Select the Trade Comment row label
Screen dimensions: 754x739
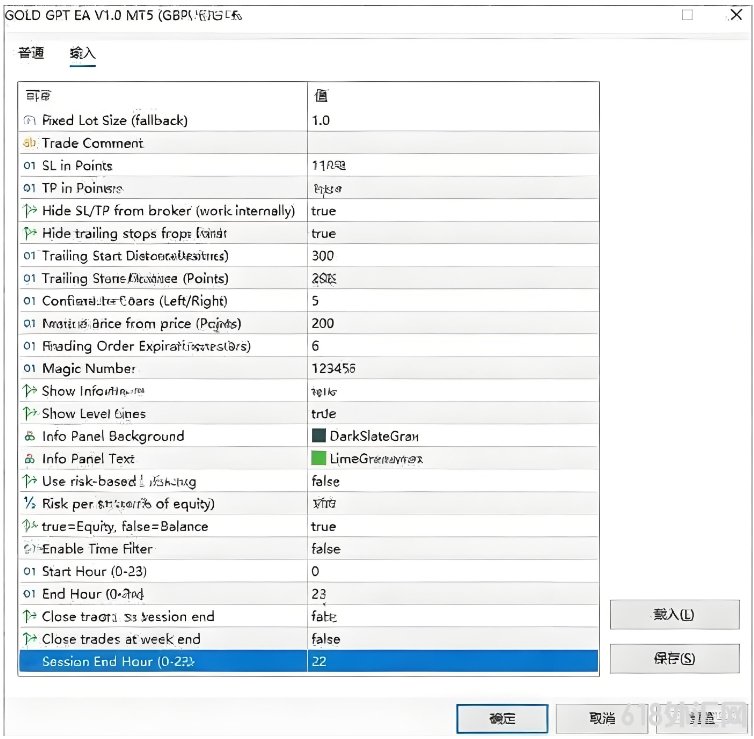click(92, 143)
